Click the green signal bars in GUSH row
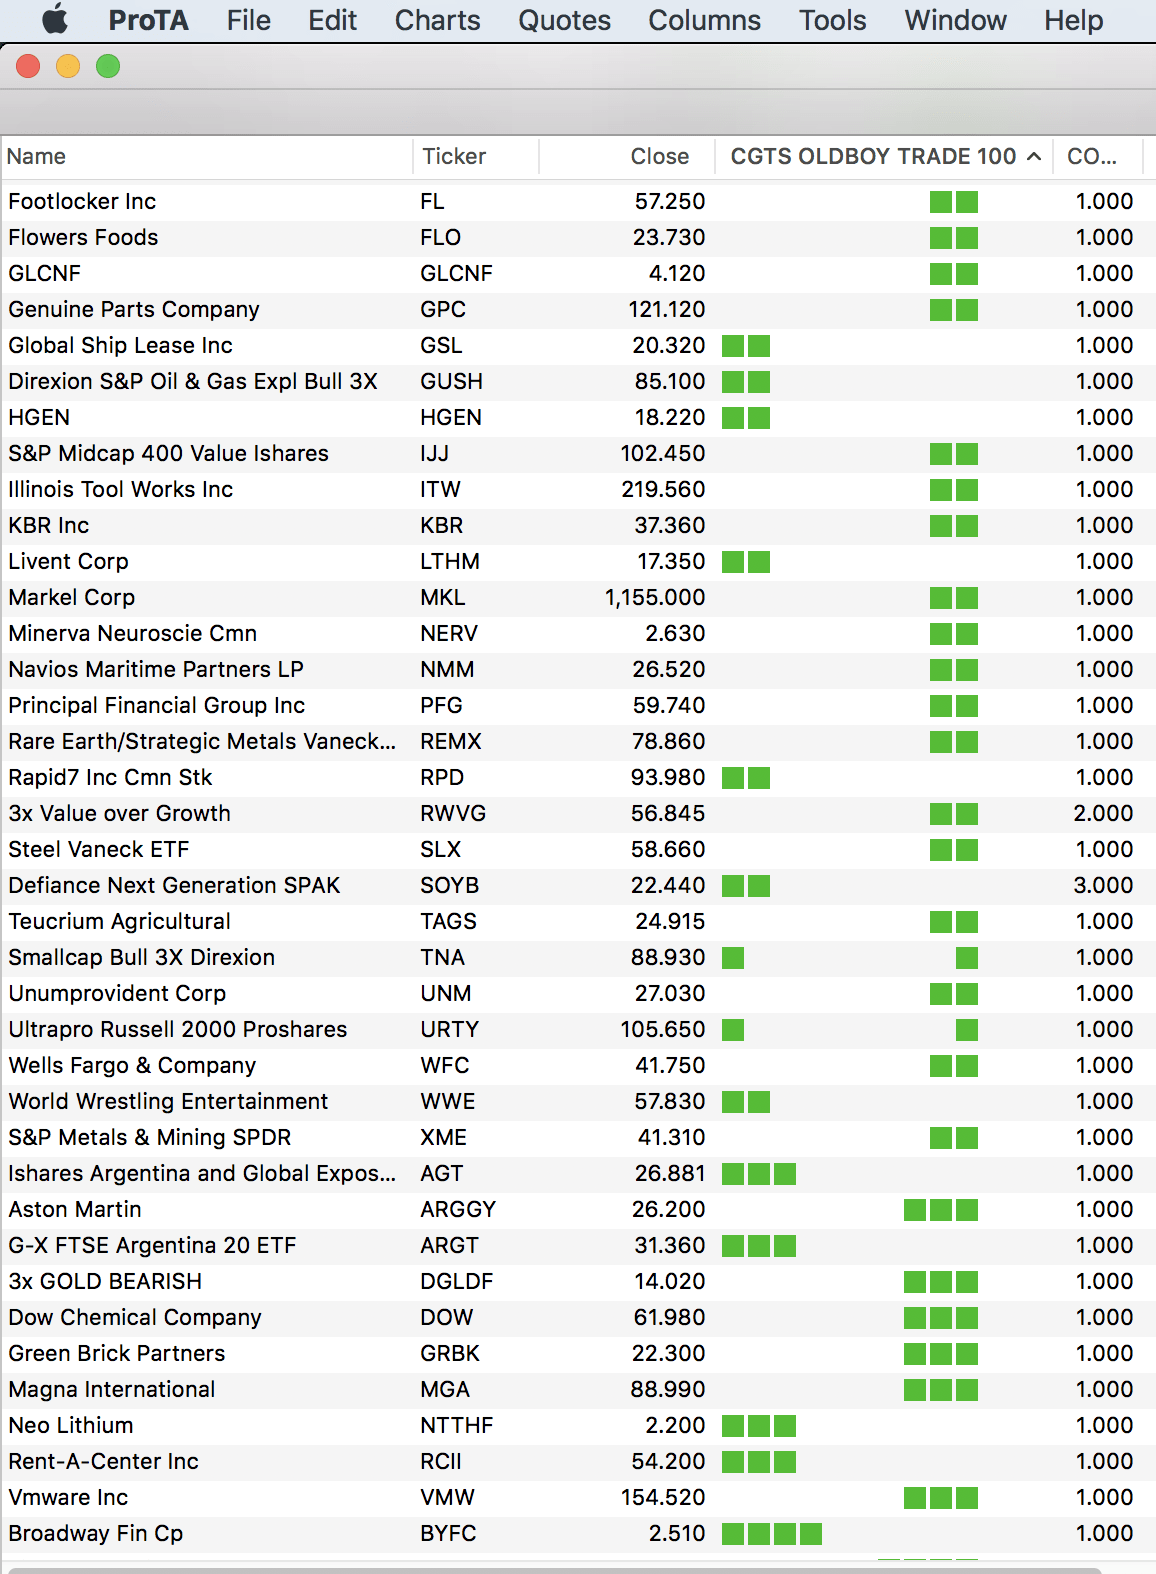Viewport: 1156px width, 1574px height. tap(746, 382)
